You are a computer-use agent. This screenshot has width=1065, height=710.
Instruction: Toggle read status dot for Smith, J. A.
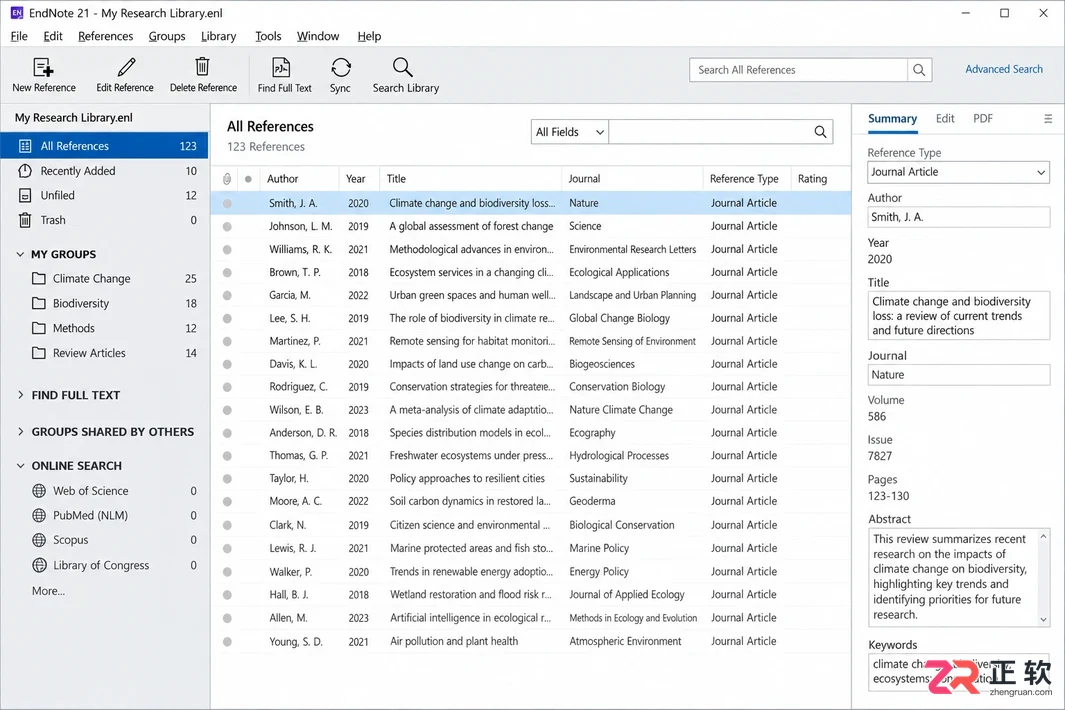pos(227,203)
